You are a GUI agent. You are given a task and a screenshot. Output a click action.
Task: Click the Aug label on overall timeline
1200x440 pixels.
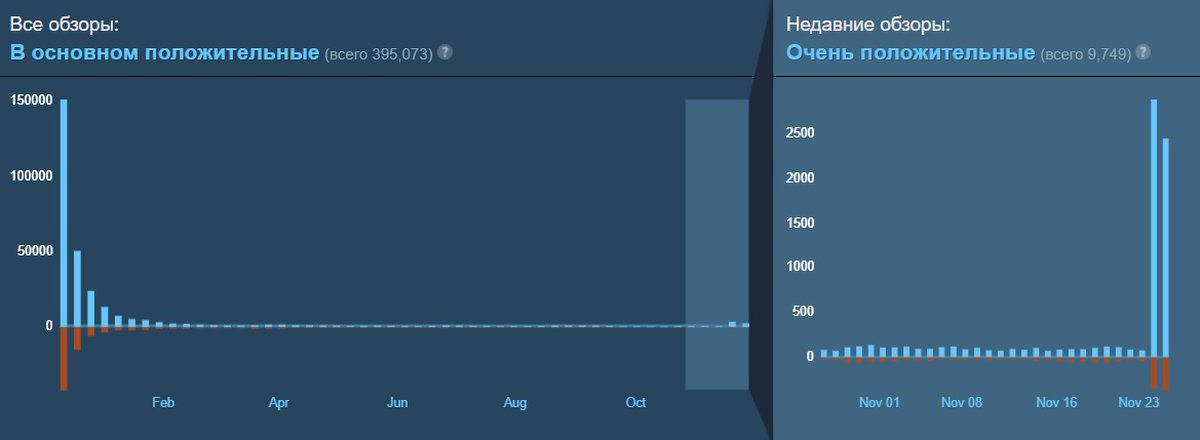coord(515,403)
